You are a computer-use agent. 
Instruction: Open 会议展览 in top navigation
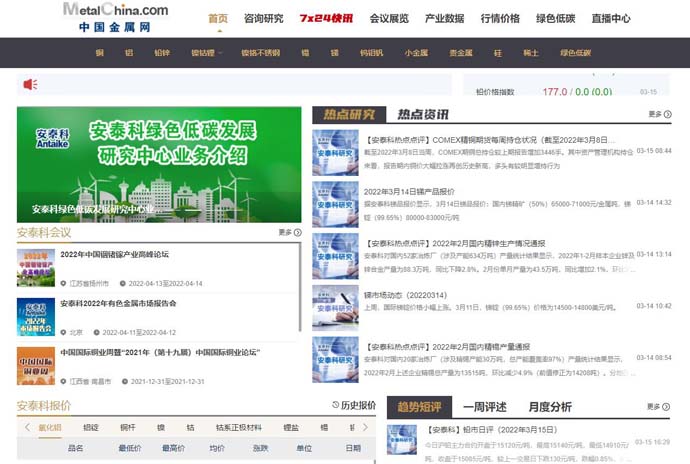[389, 18]
